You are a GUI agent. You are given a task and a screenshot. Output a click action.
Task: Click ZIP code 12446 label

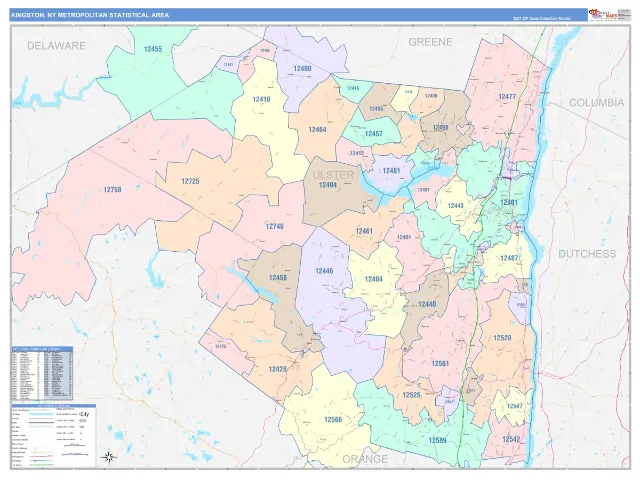[x=324, y=271]
